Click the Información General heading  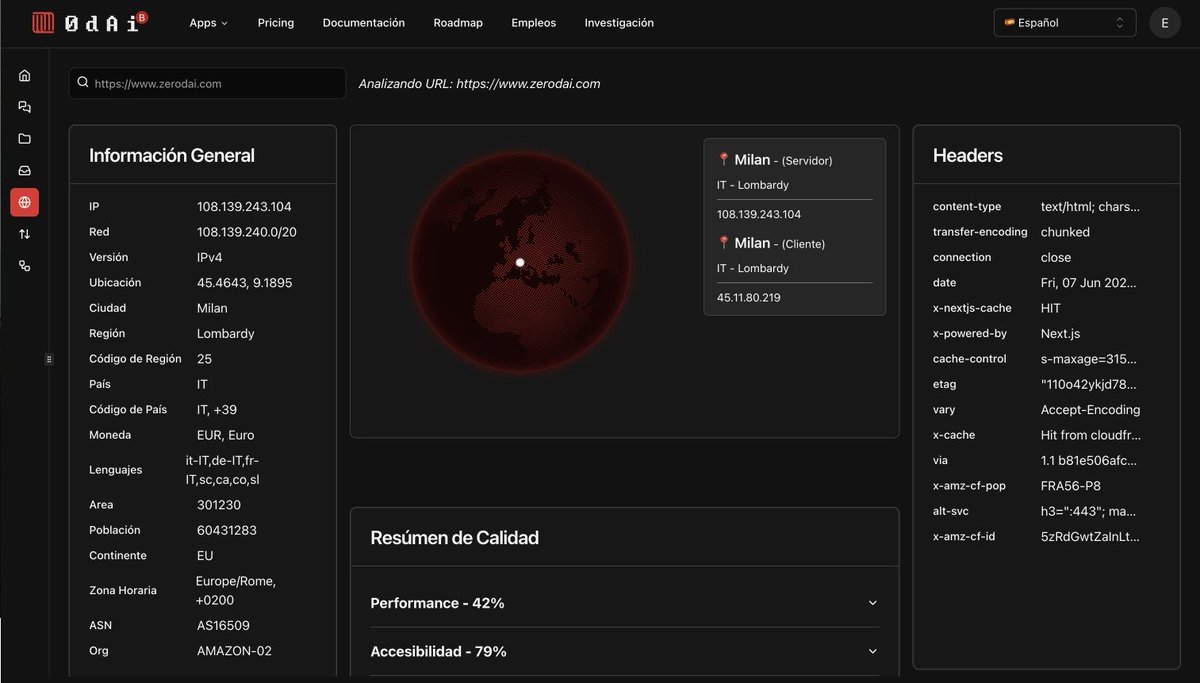coord(171,155)
